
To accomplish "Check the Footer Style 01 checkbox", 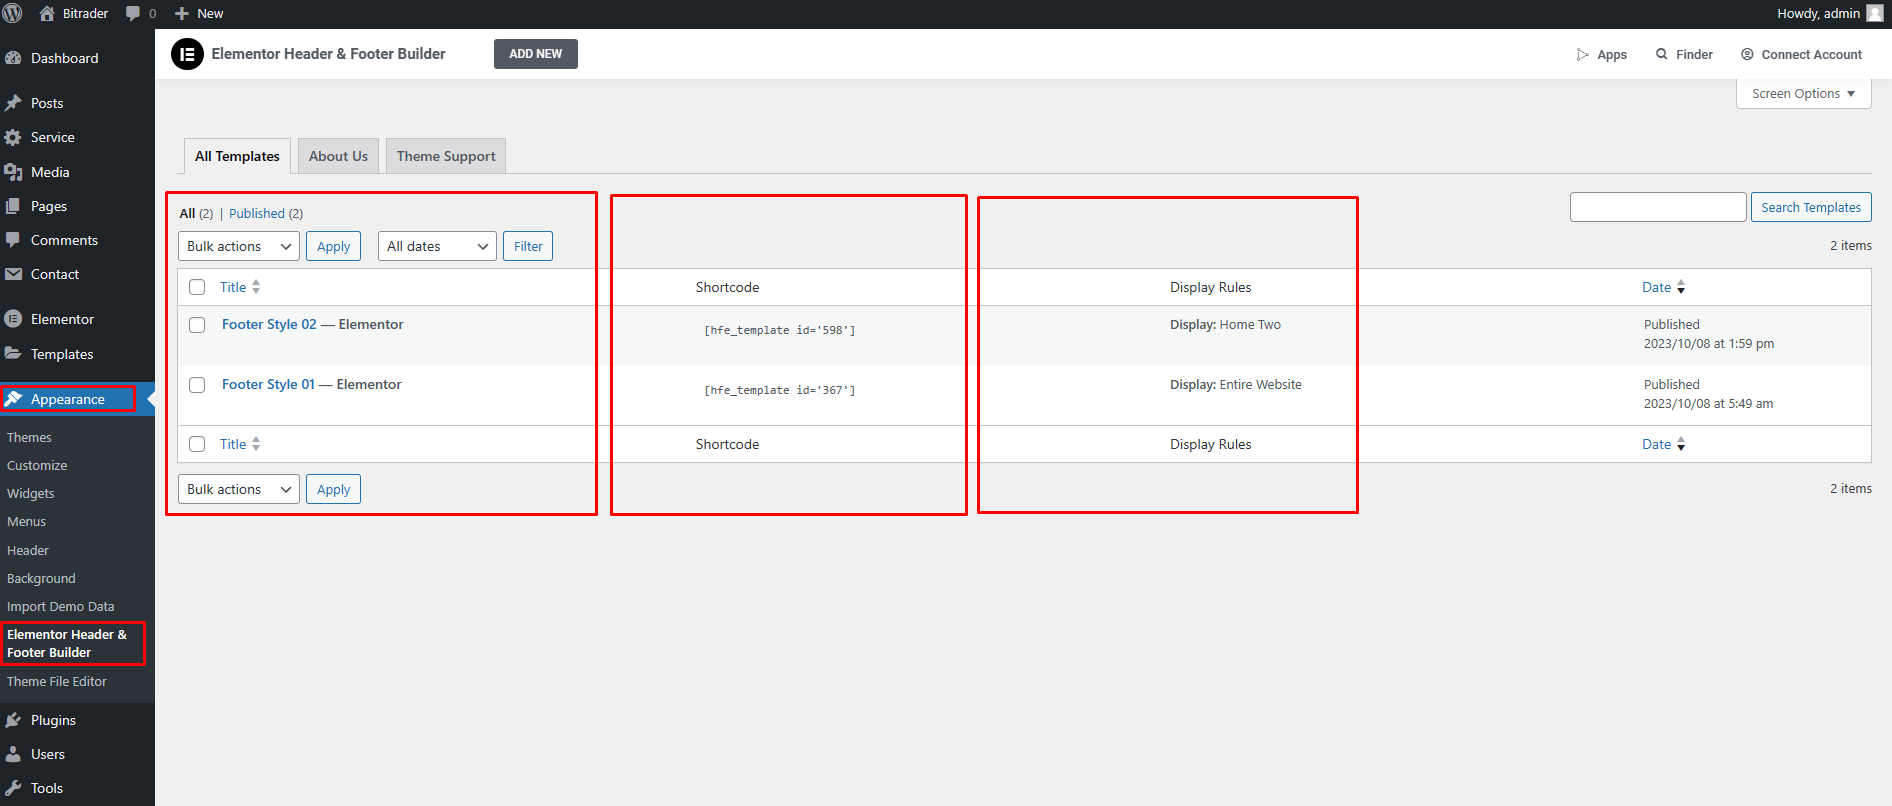I will point(197,385).
